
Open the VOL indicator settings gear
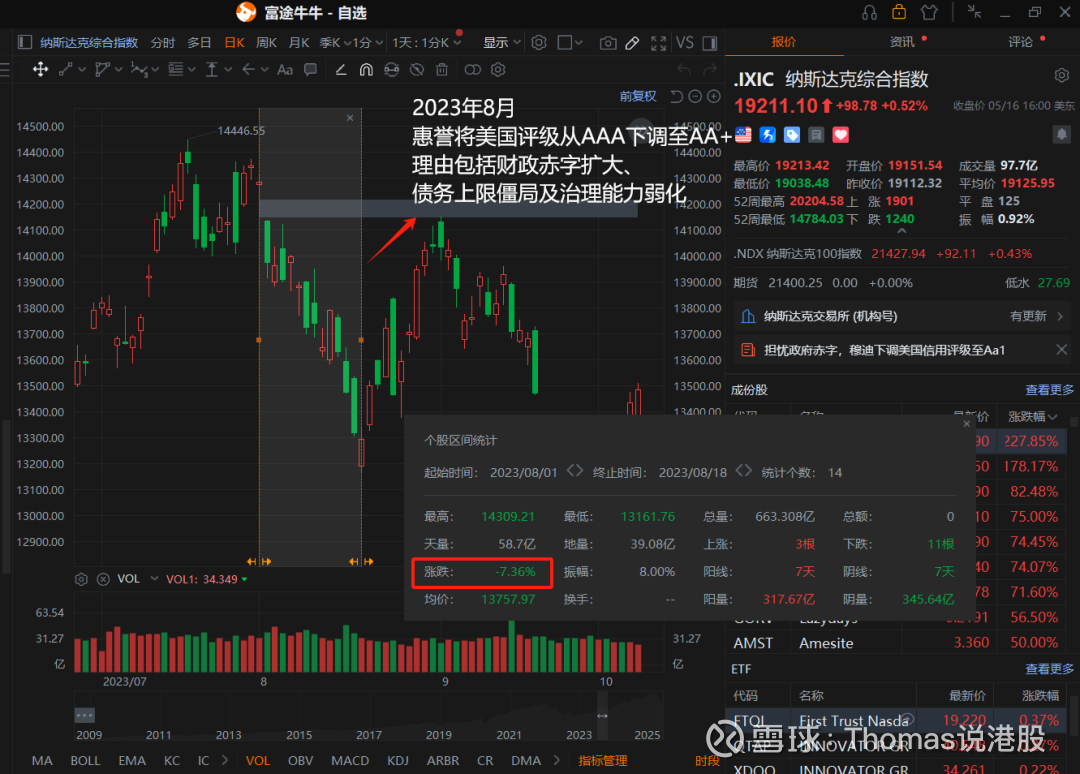click(81, 579)
